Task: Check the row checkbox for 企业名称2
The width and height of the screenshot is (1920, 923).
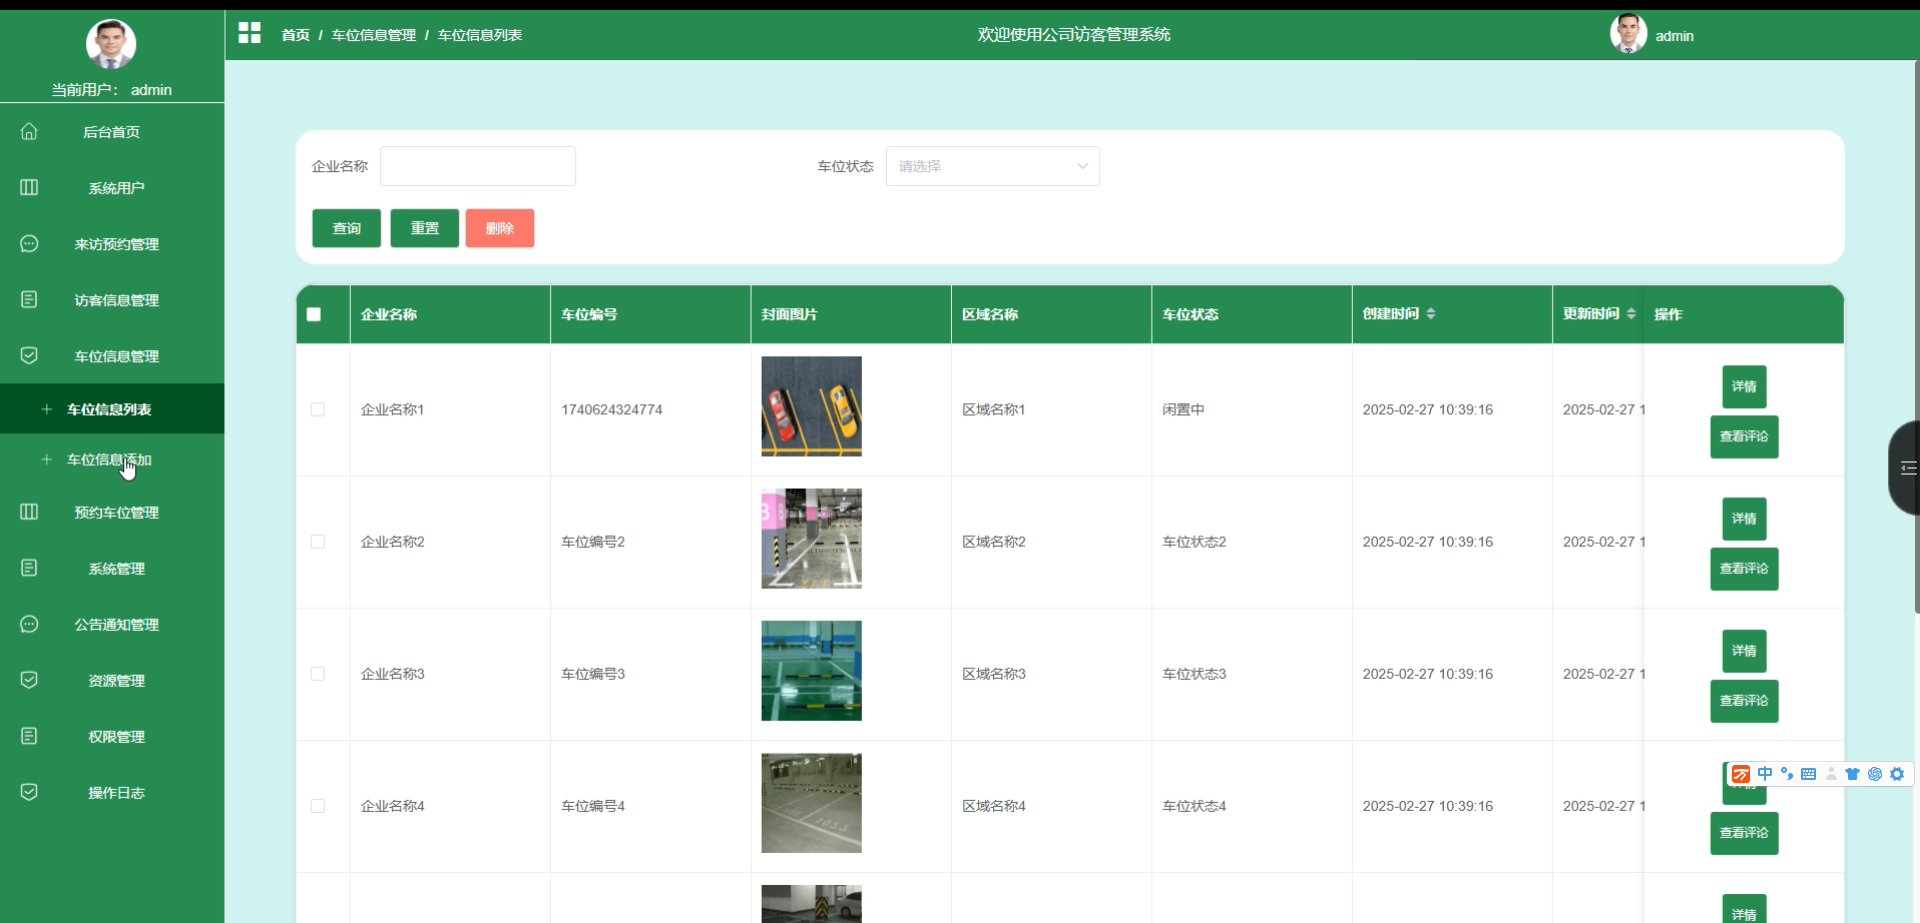Action: click(318, 541)
